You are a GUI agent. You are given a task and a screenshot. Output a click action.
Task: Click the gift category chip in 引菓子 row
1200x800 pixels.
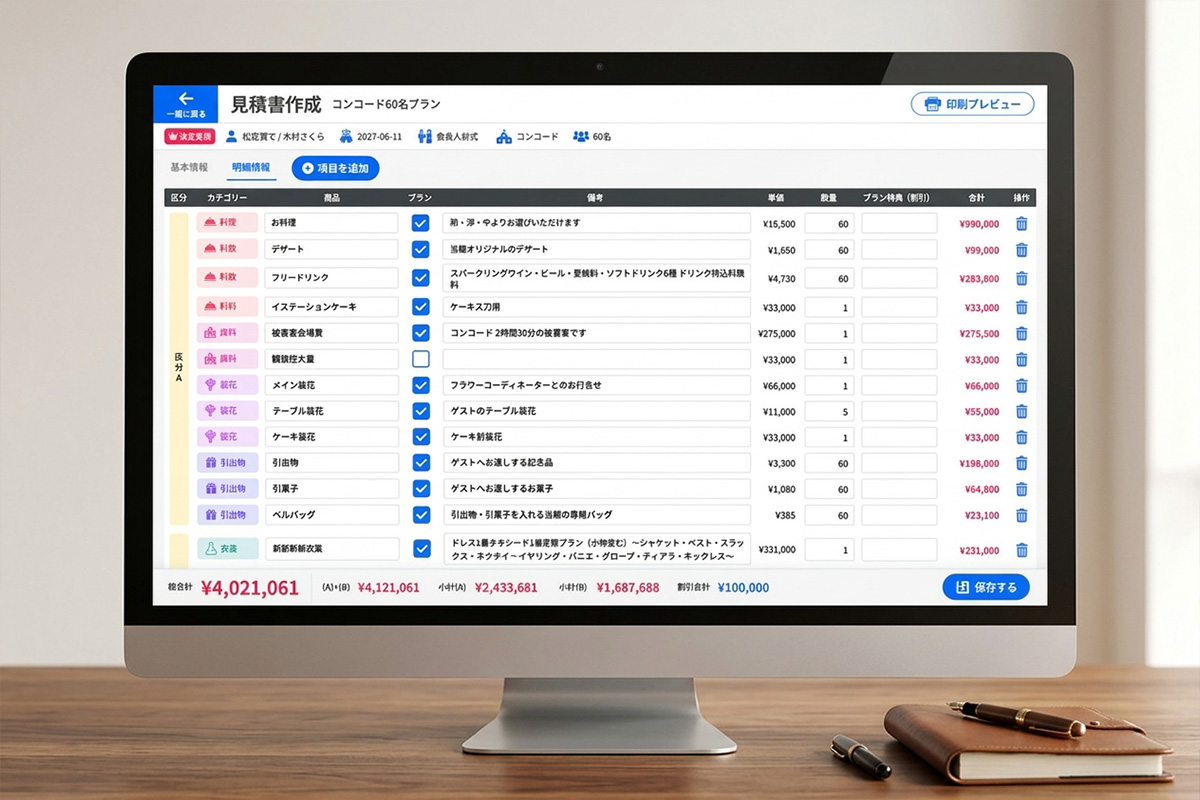pos(227,489)
